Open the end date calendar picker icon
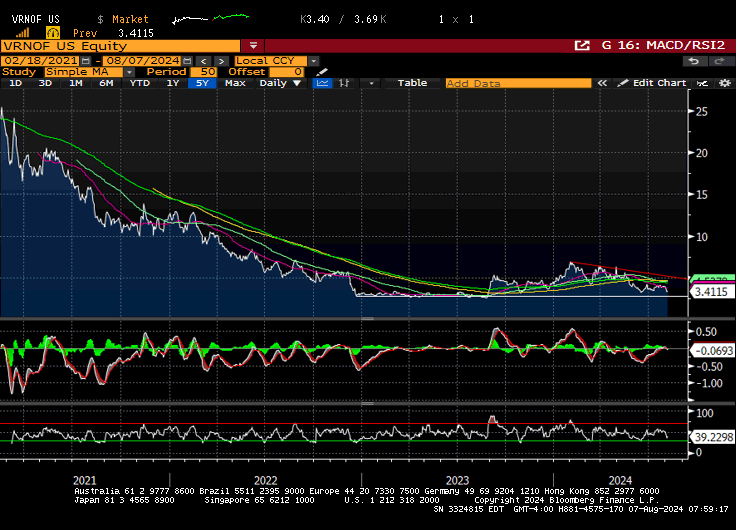 187,61
